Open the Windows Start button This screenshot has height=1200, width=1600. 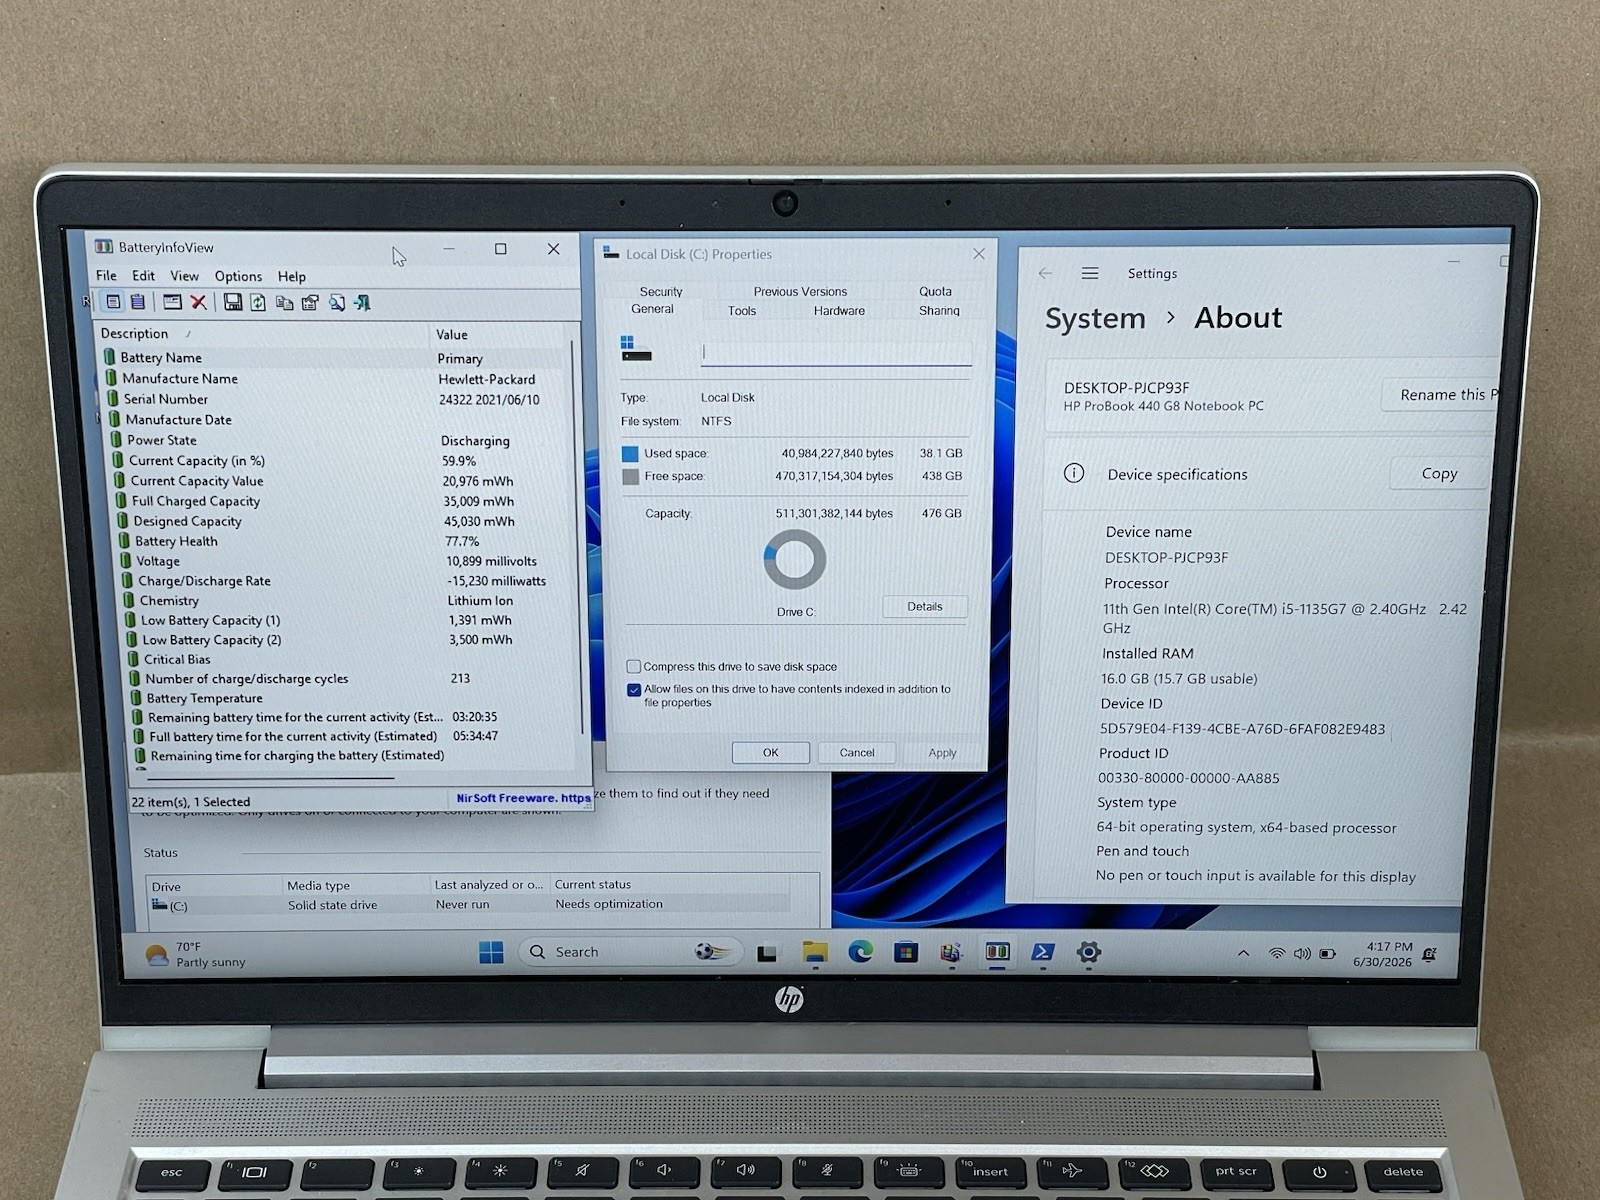491,952
